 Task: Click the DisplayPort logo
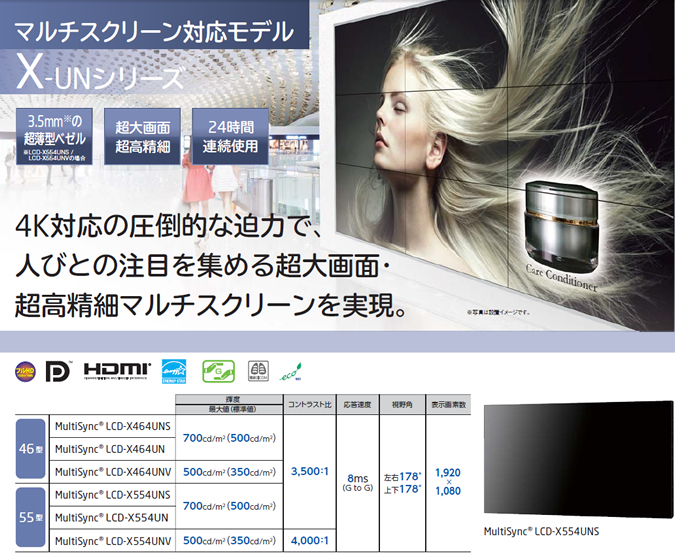coord(58,371)
